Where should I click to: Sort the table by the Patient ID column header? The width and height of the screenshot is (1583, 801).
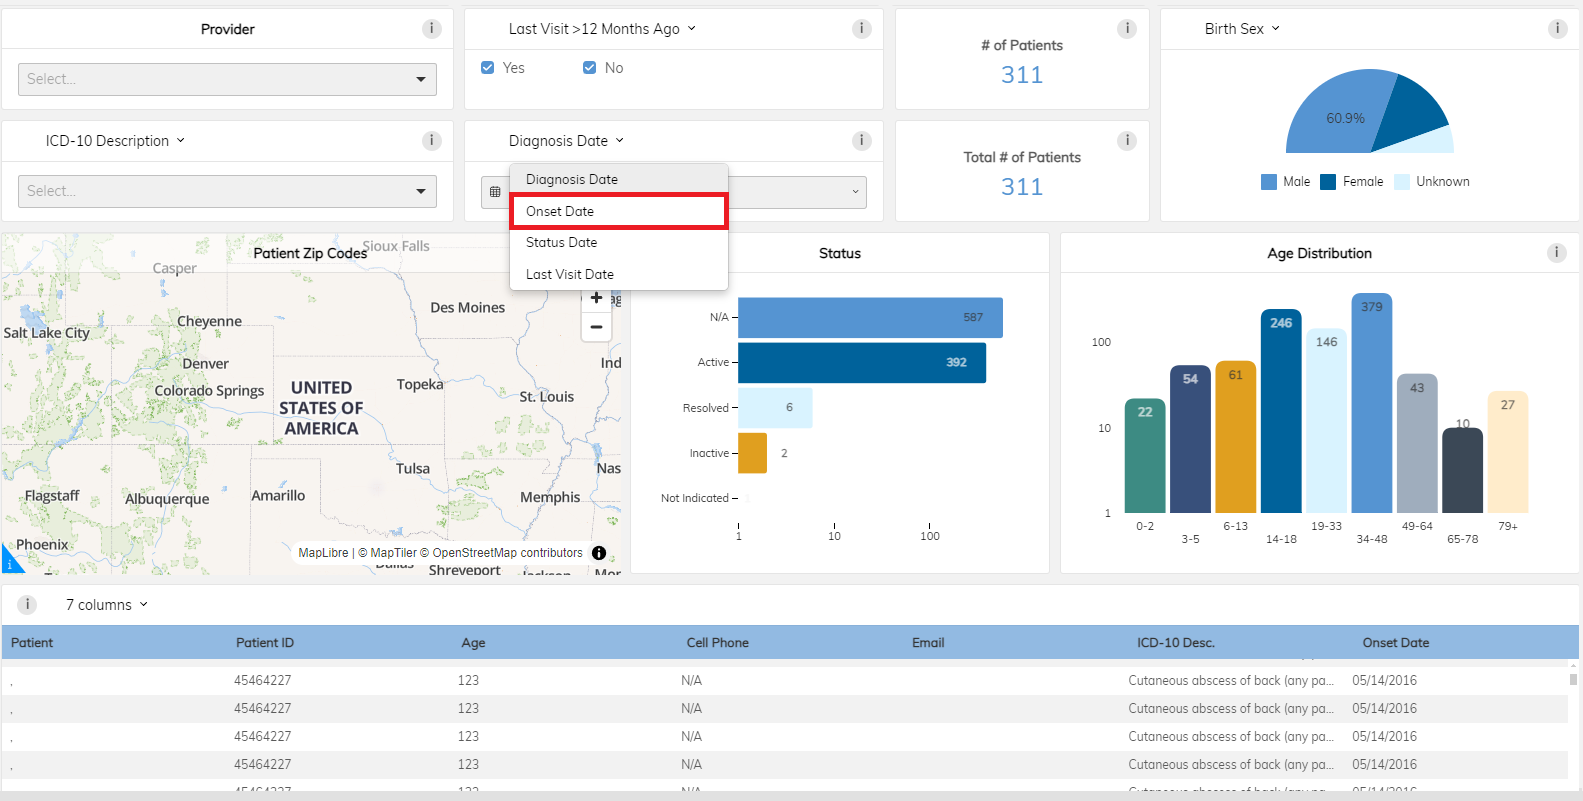click(x=265, y=643)
